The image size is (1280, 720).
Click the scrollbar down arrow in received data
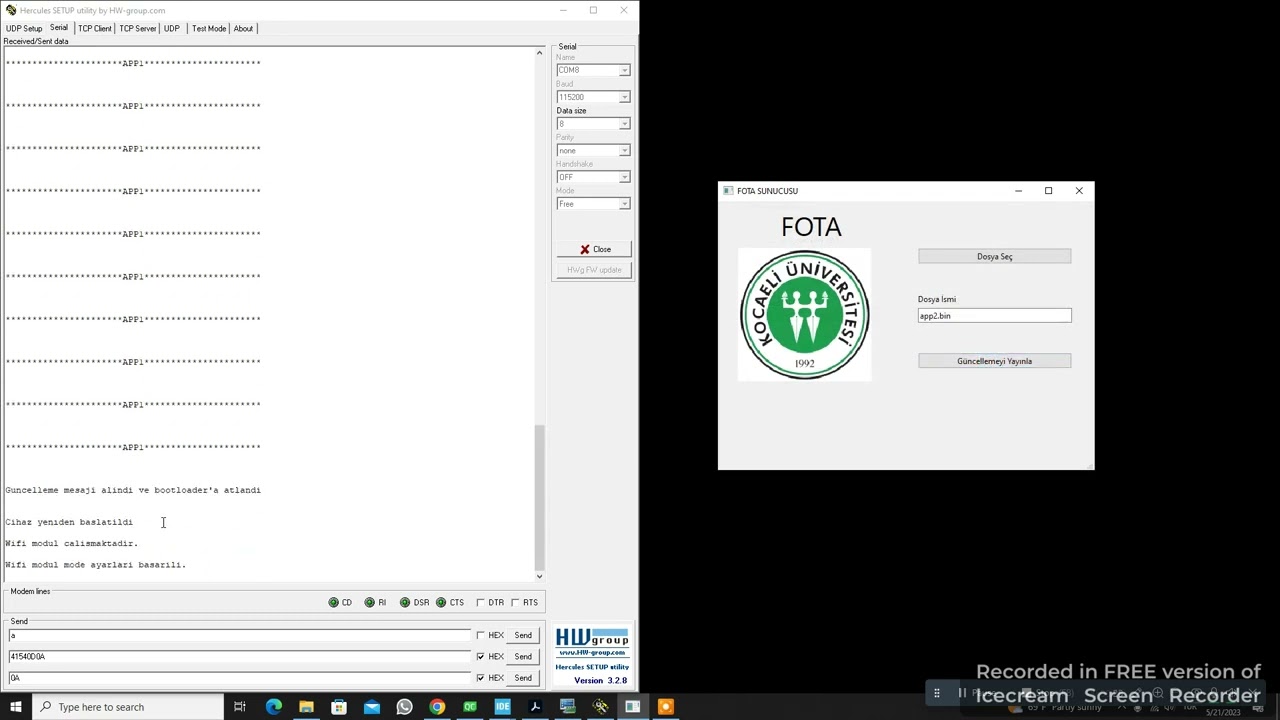pos(540,576)
